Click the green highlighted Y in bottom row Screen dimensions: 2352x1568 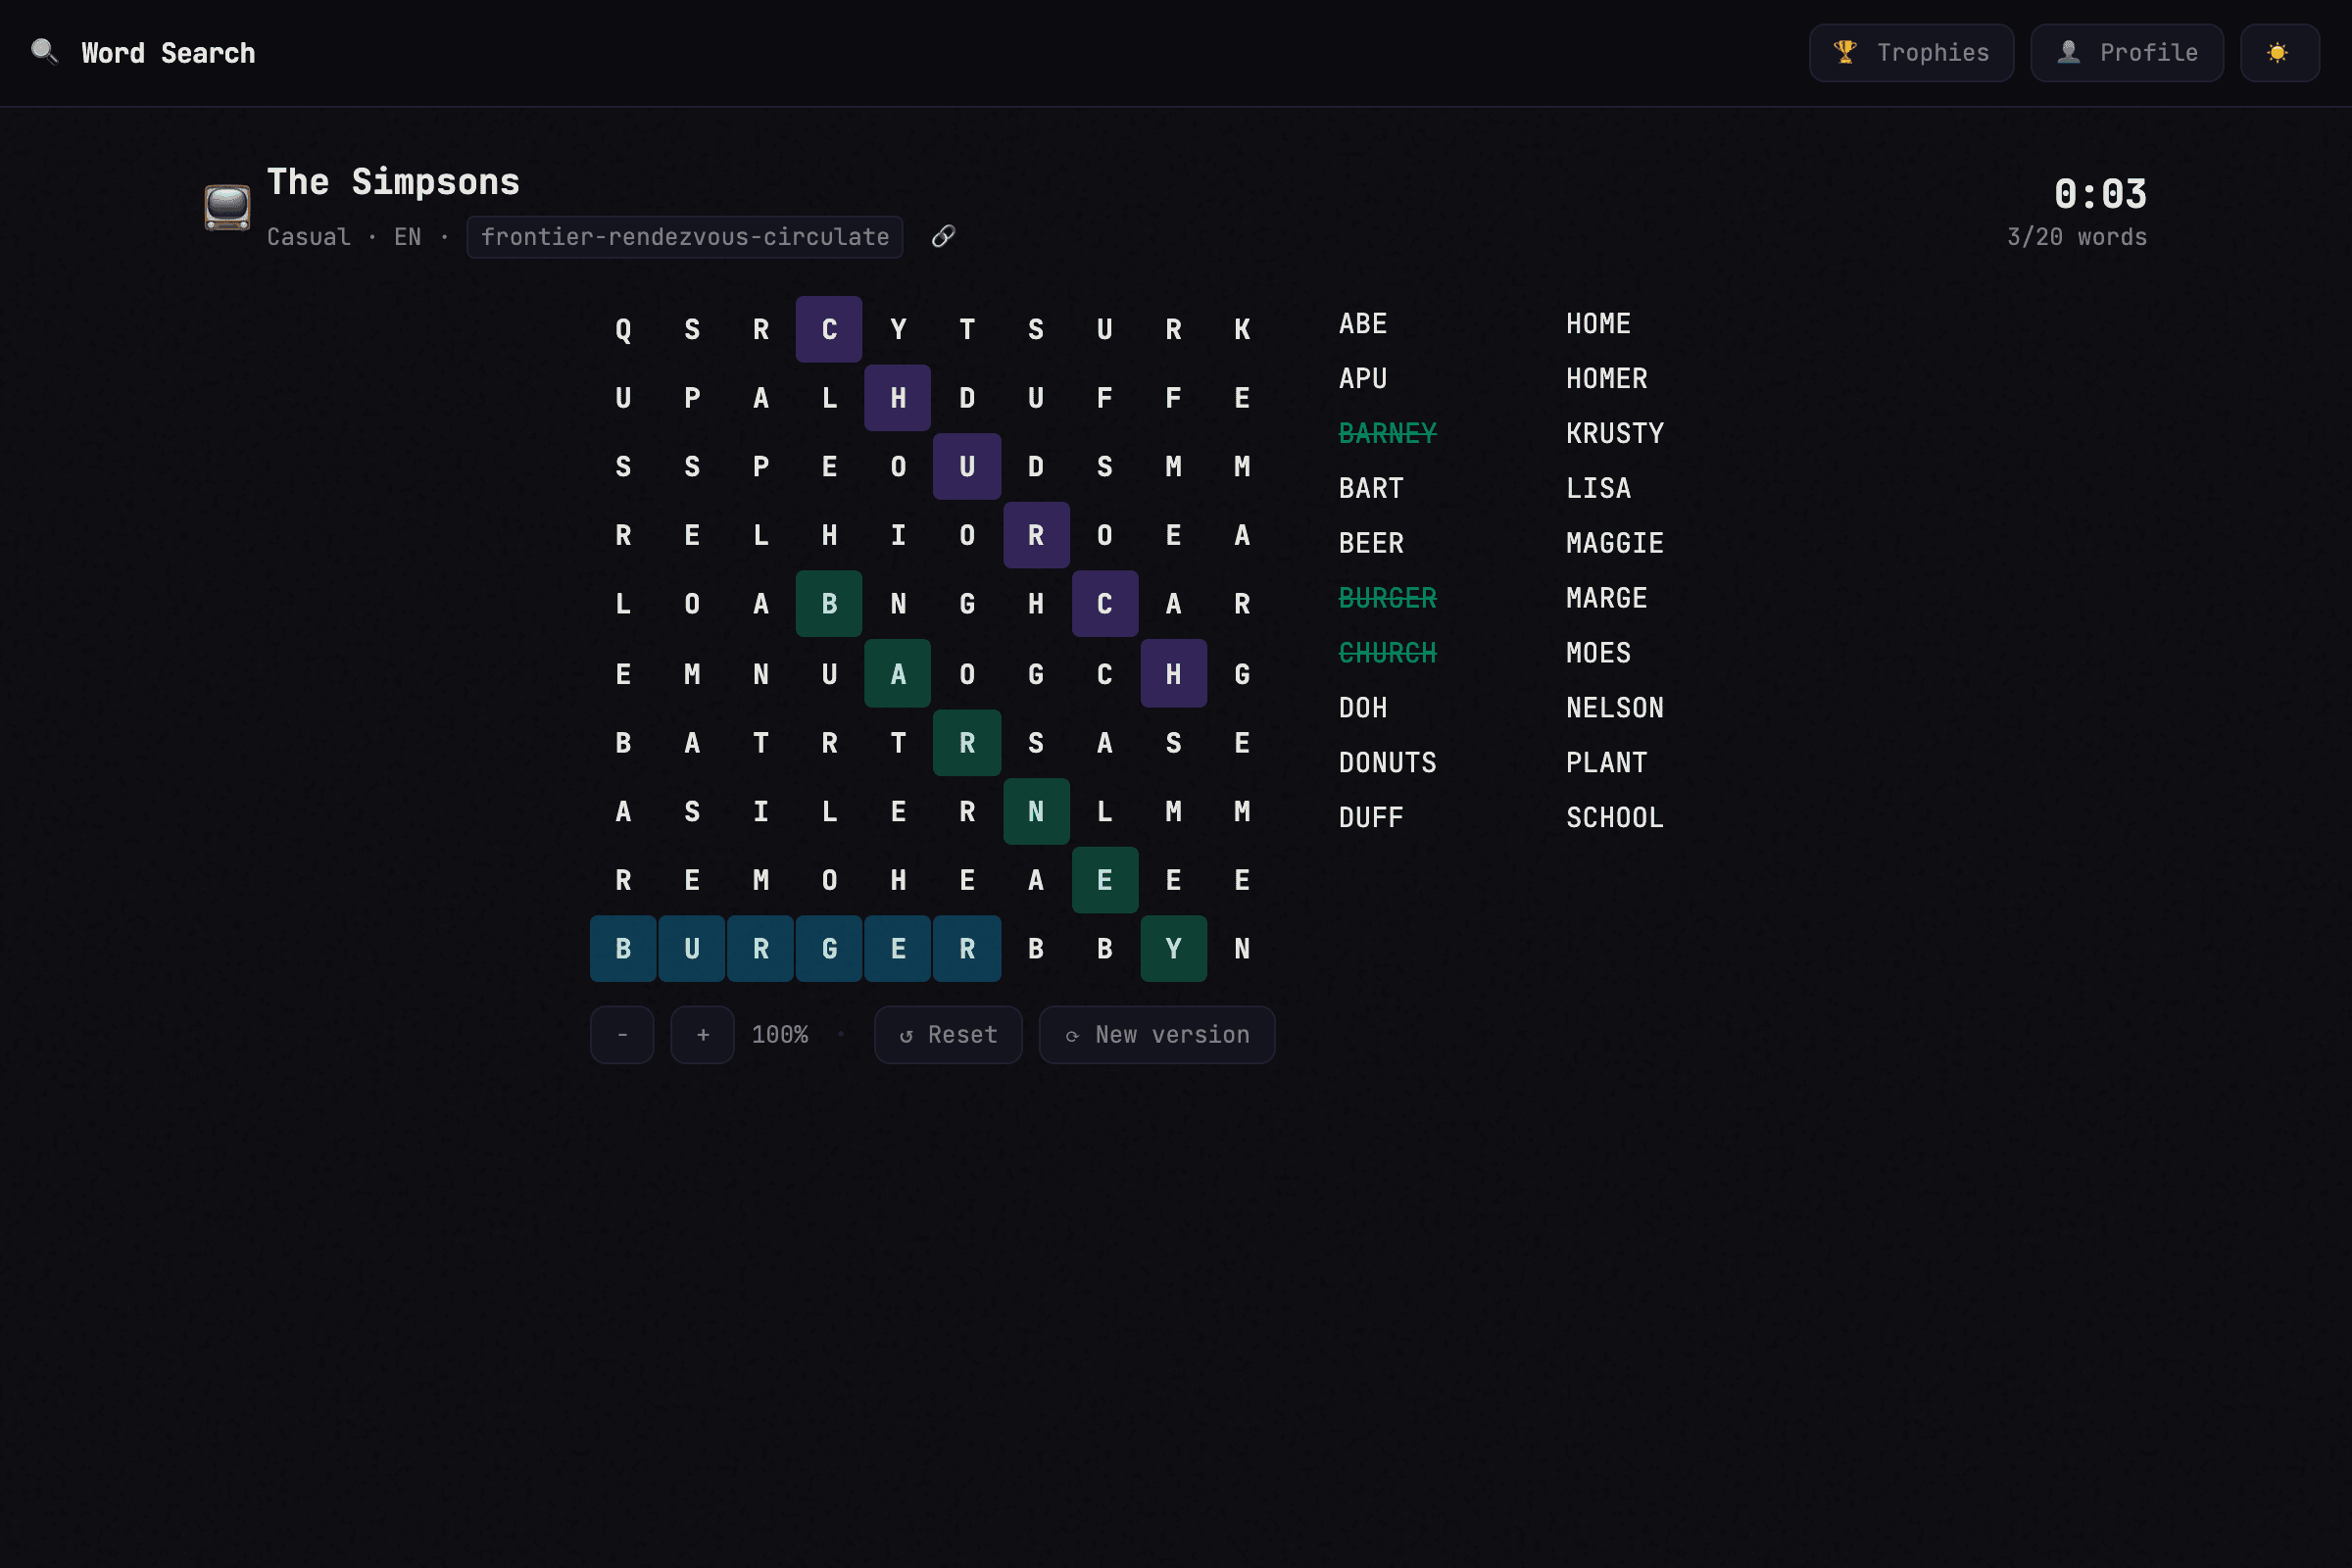(x=1173, y=949)
